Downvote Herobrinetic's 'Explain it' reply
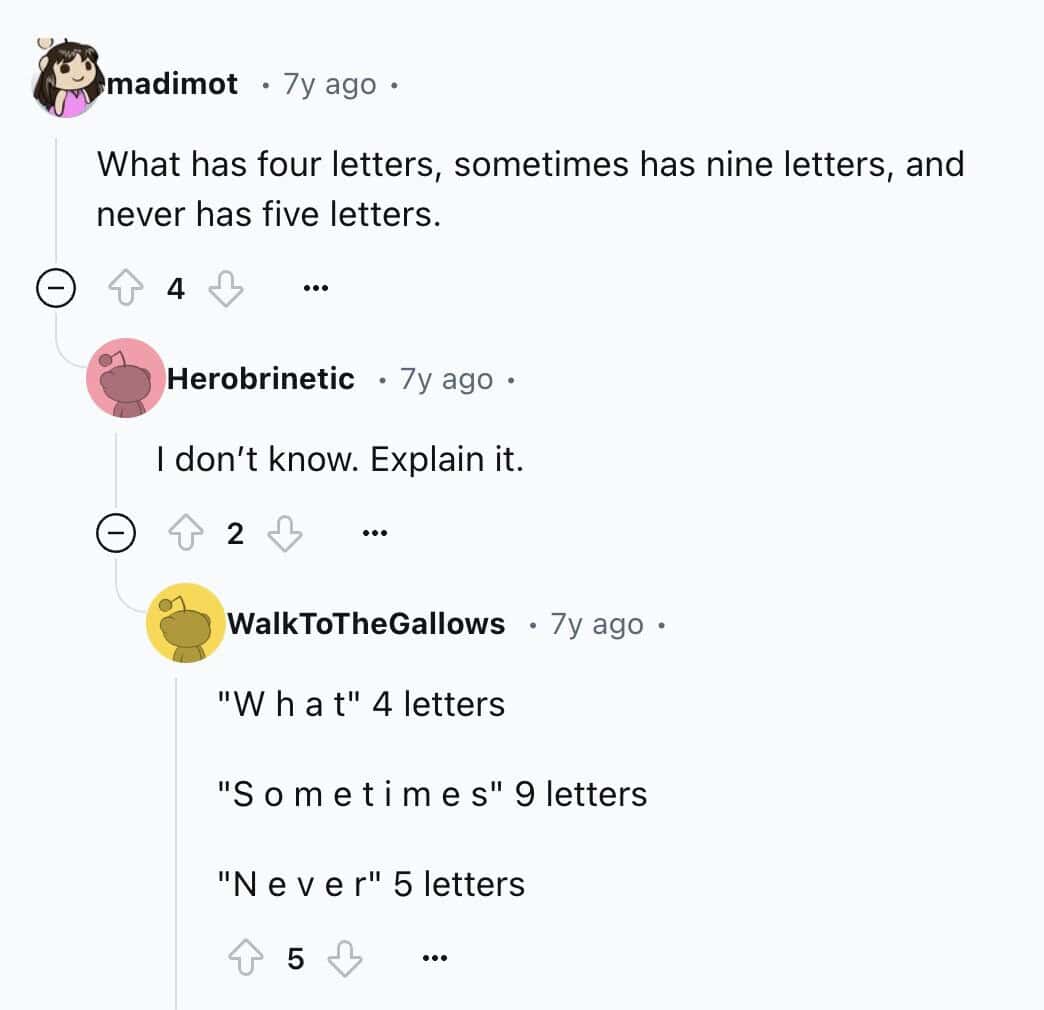Viewport: 1044px width, 1010px height. tap(285, 535)
